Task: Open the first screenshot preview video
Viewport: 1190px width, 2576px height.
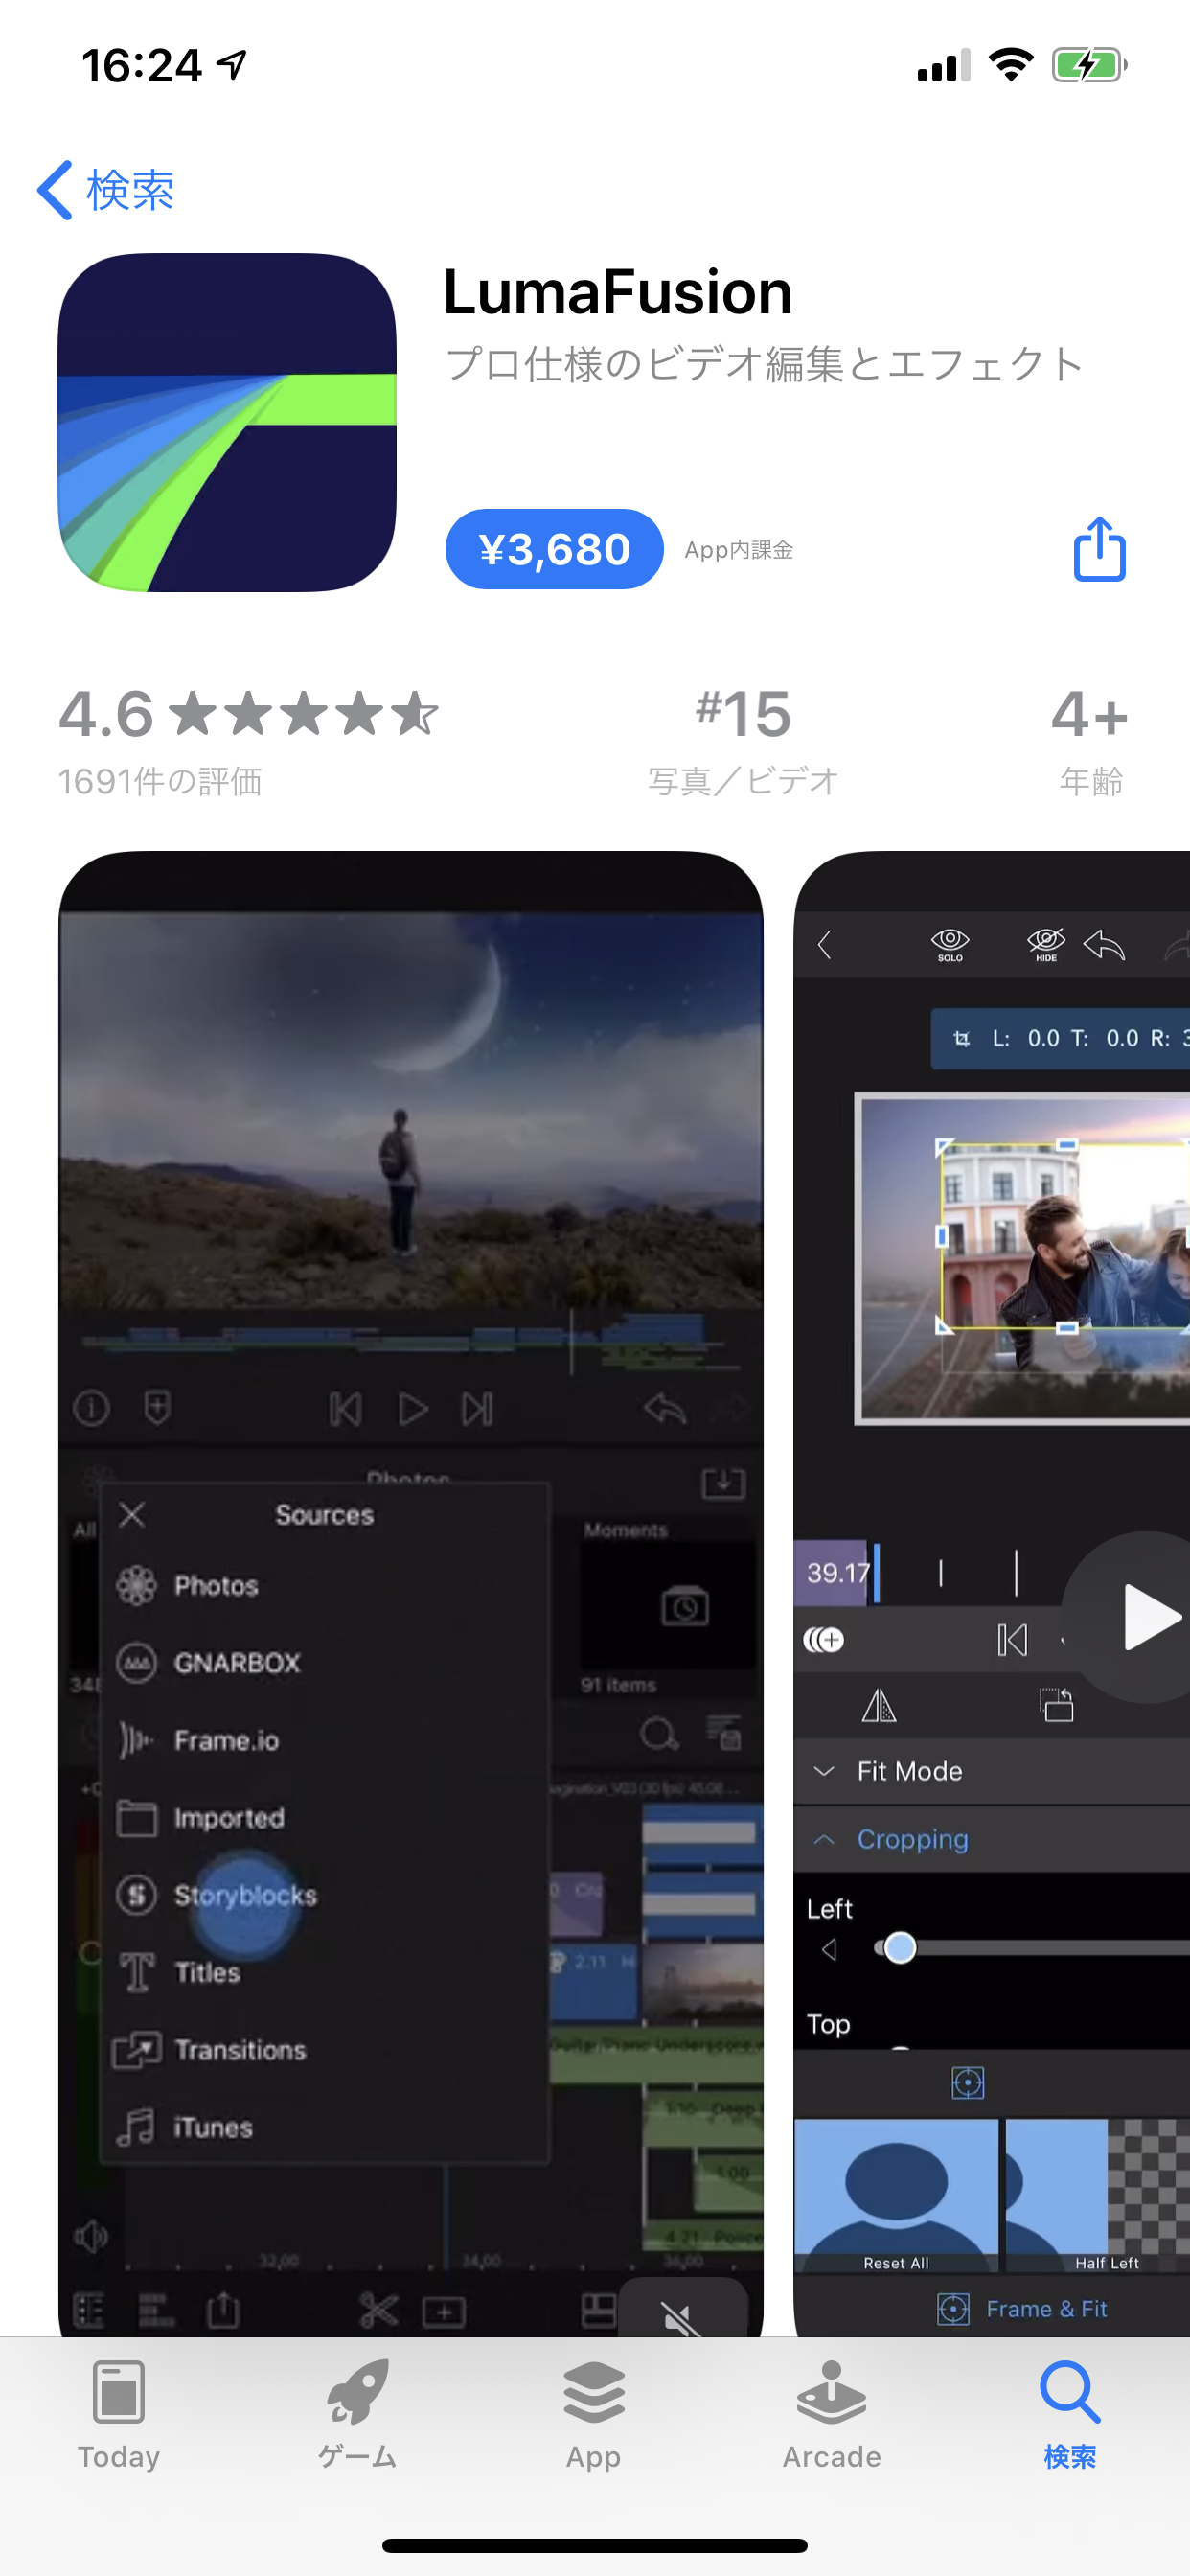Action: [411, 1593]
